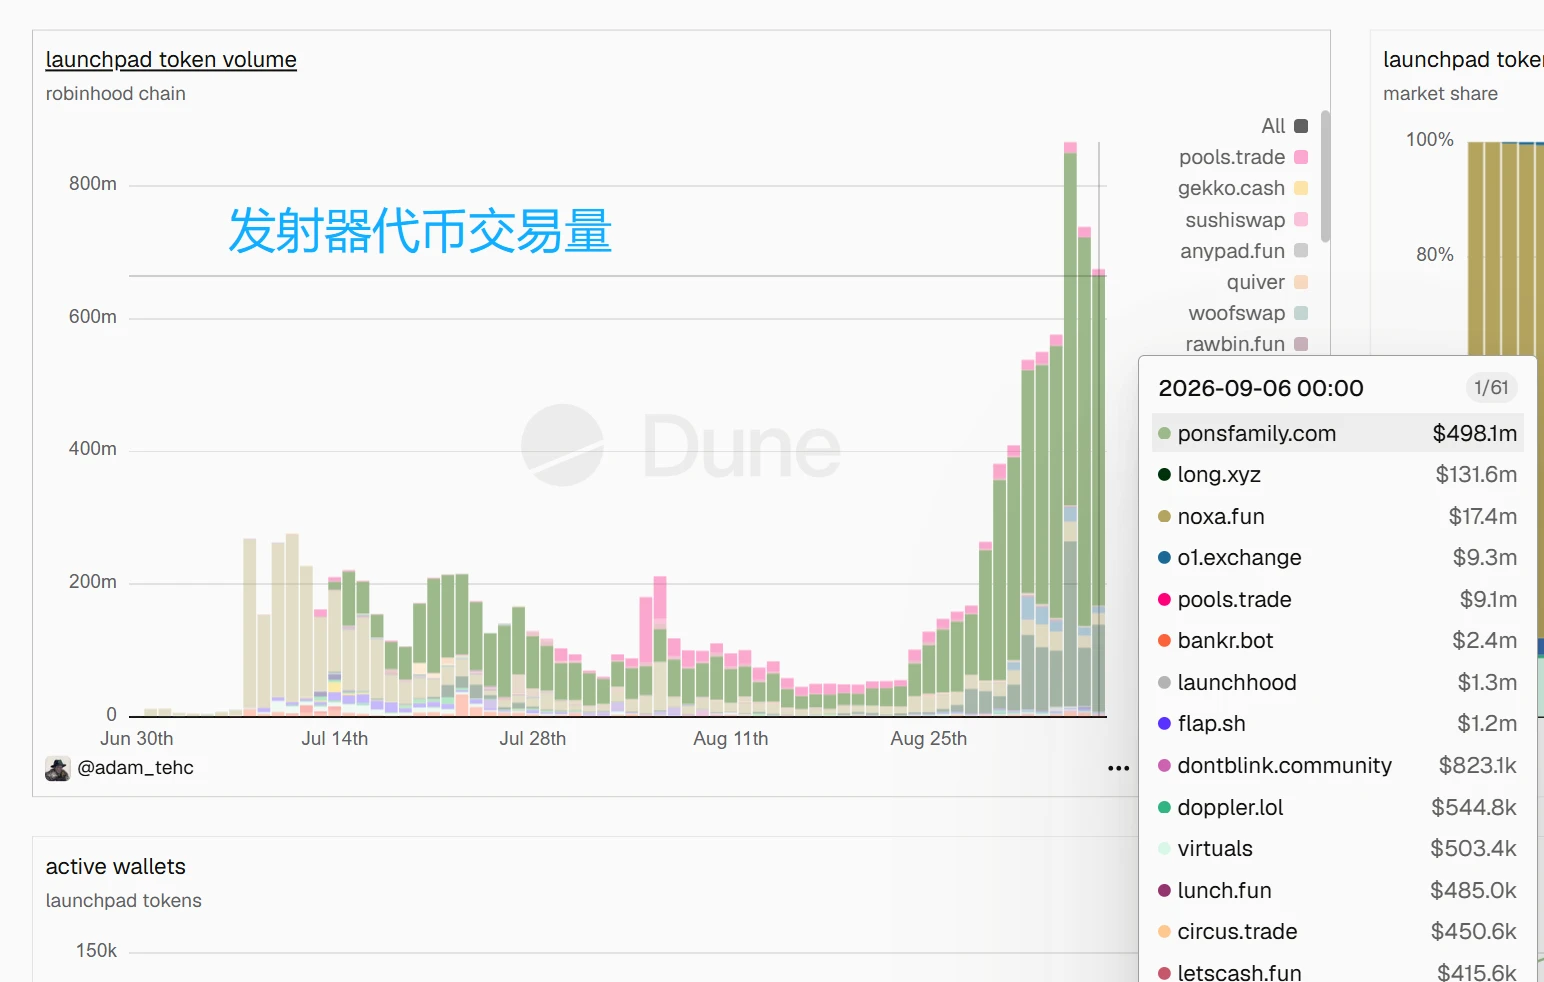Select the noxa.fun row in tooltip
The image size is (1544, 982).
click(x=1337, y=516)
